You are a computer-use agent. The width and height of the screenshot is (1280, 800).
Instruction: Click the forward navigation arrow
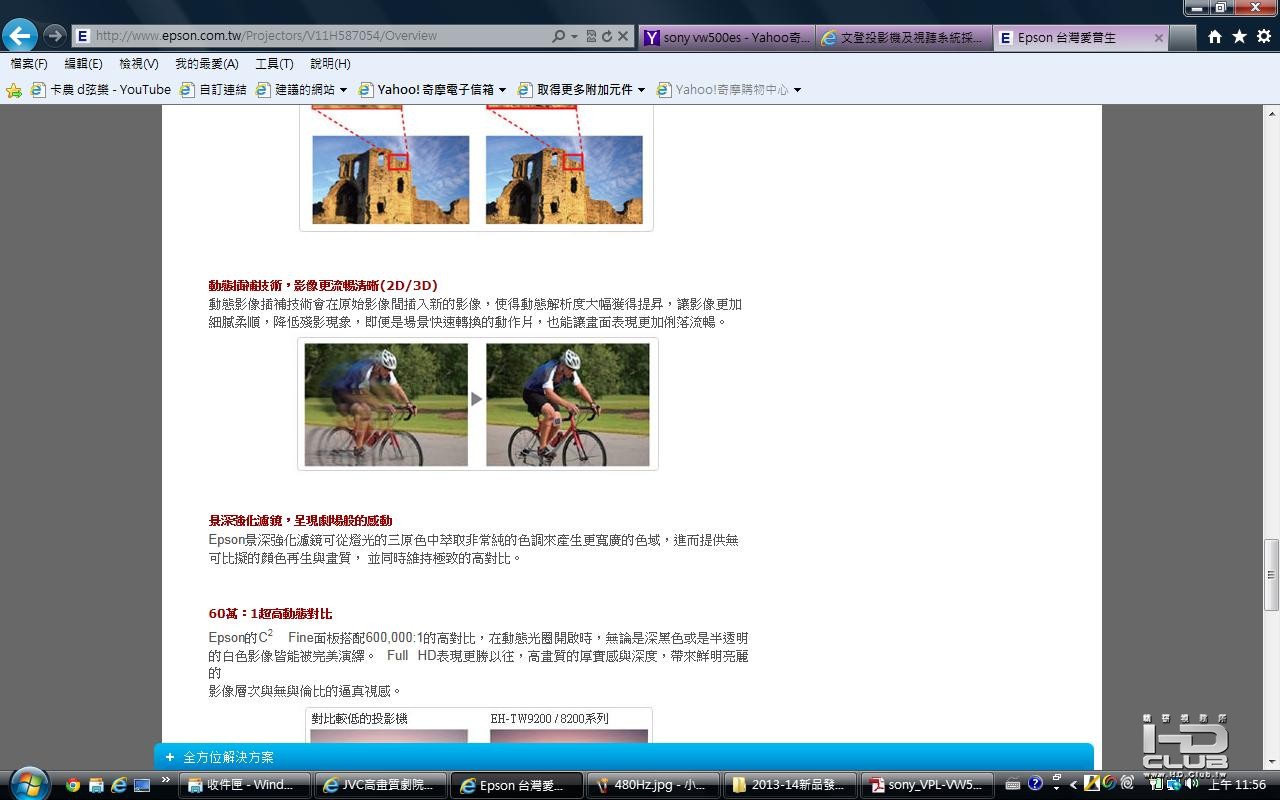54,36
